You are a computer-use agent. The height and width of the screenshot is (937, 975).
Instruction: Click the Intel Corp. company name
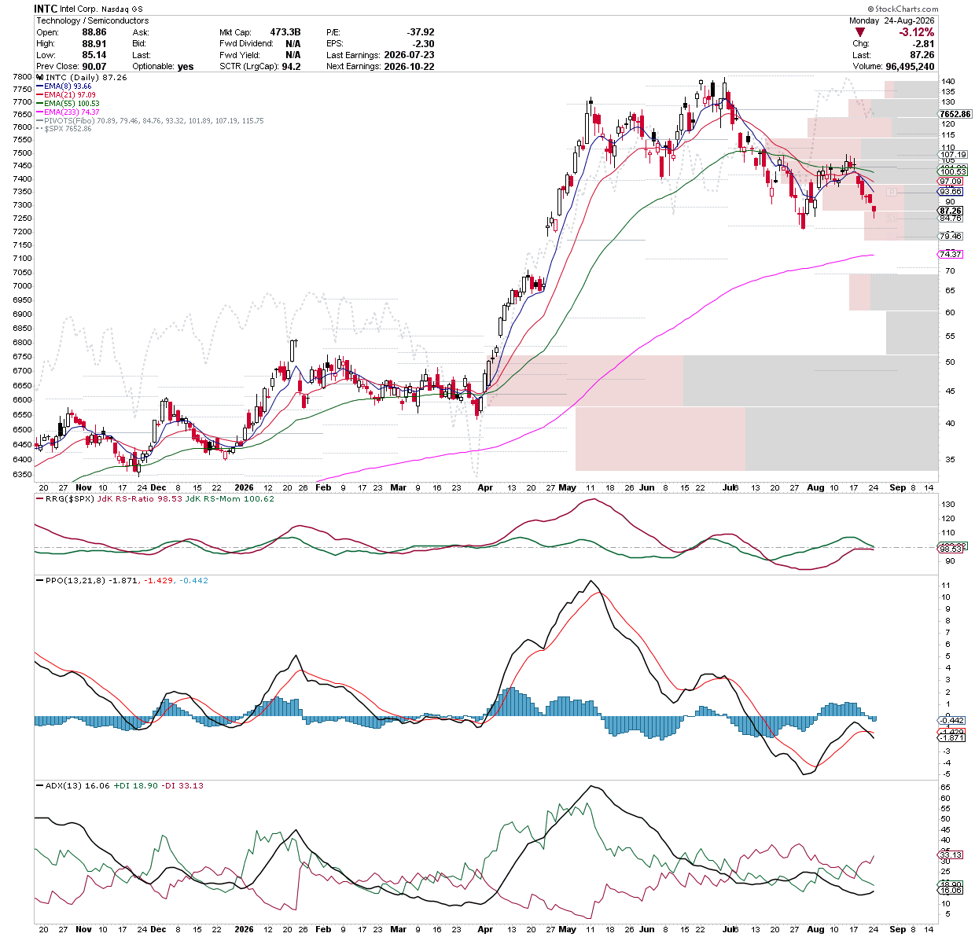tap(80, 9)
